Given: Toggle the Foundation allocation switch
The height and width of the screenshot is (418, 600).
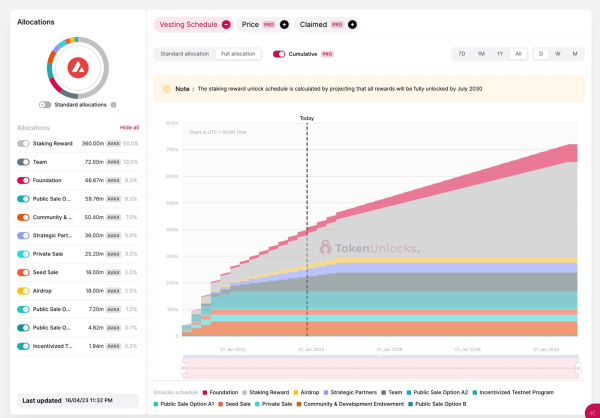Looking at the screenshot, I should 24,180.
